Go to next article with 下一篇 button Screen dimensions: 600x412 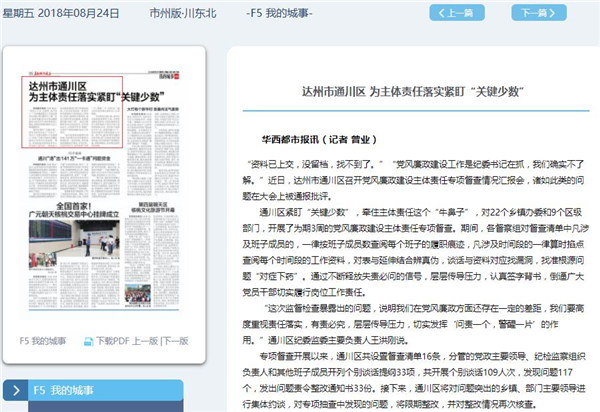point(539,13)
